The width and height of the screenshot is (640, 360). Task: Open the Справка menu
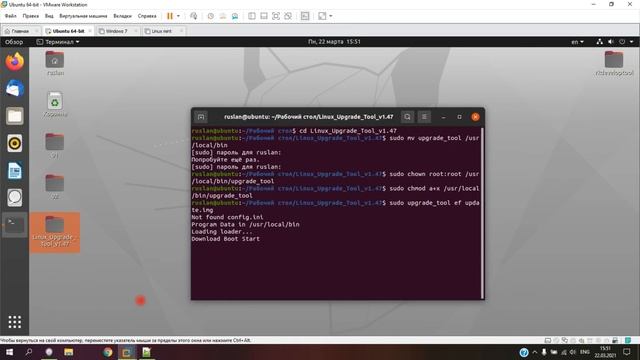pos(147,16)
